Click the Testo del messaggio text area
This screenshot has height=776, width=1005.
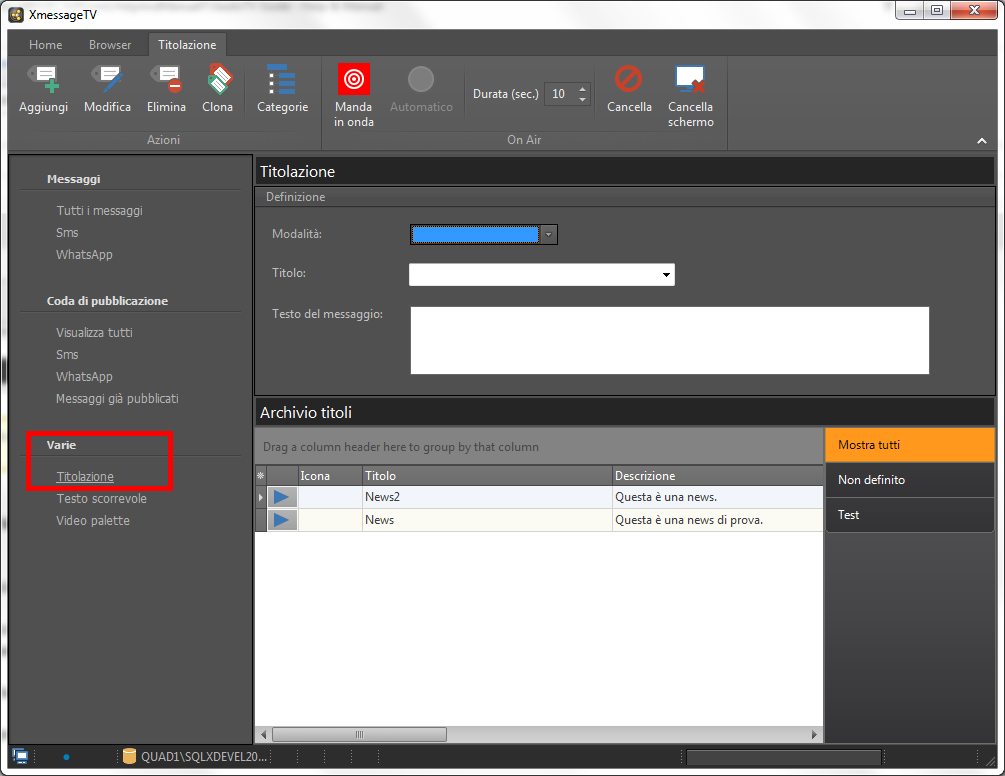click(x=670, y=340)
